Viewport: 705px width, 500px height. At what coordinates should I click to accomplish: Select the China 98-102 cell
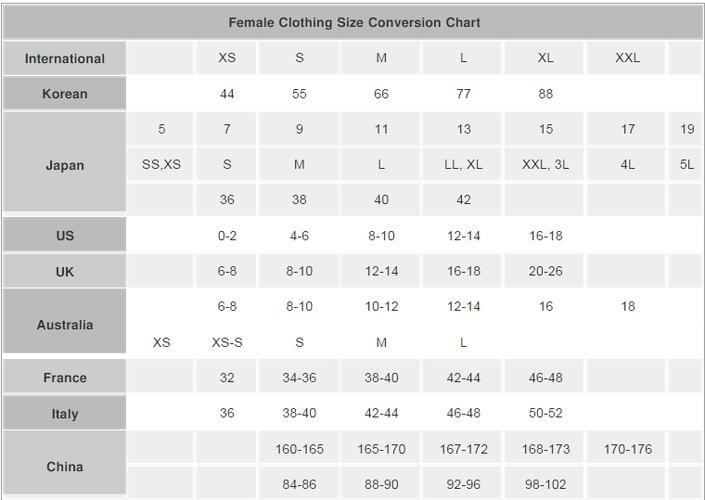click(x=545, y=484)
